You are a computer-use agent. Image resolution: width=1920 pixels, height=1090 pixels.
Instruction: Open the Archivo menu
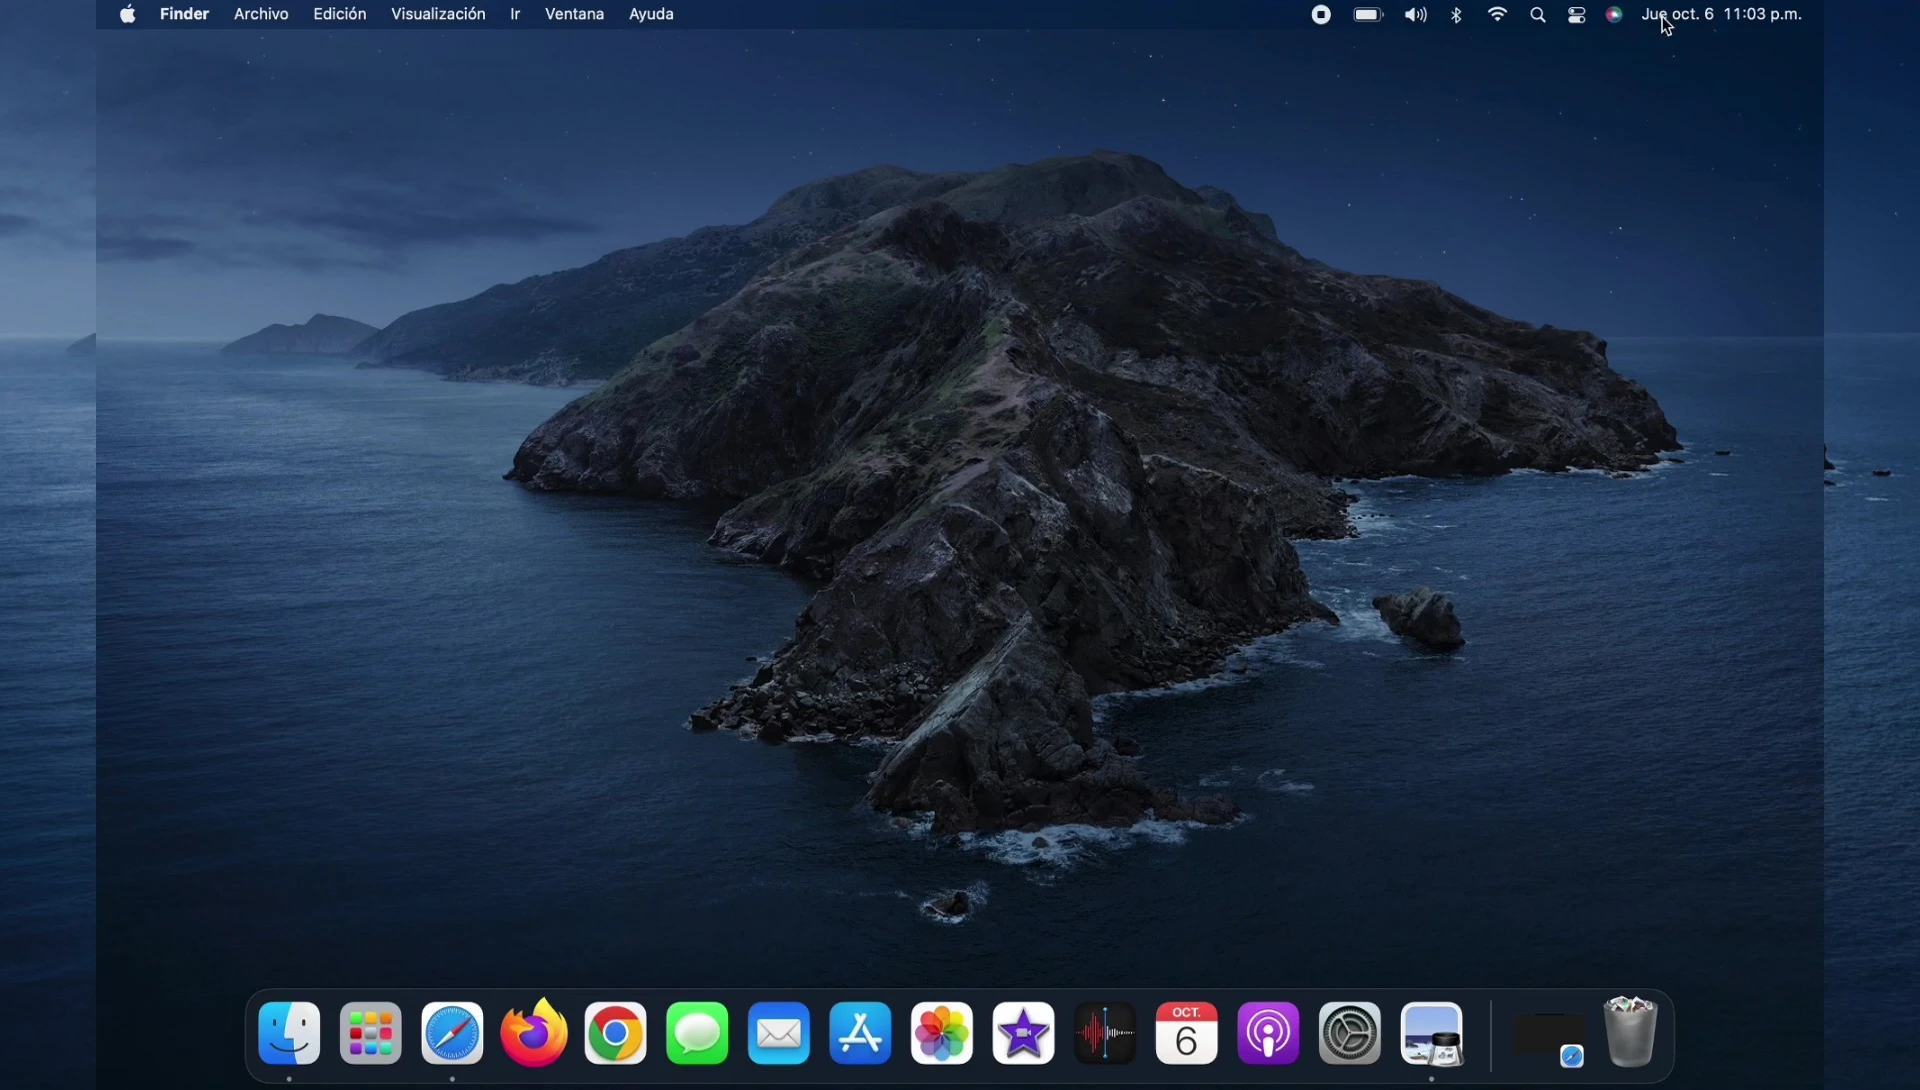click(x=261, y=14)
